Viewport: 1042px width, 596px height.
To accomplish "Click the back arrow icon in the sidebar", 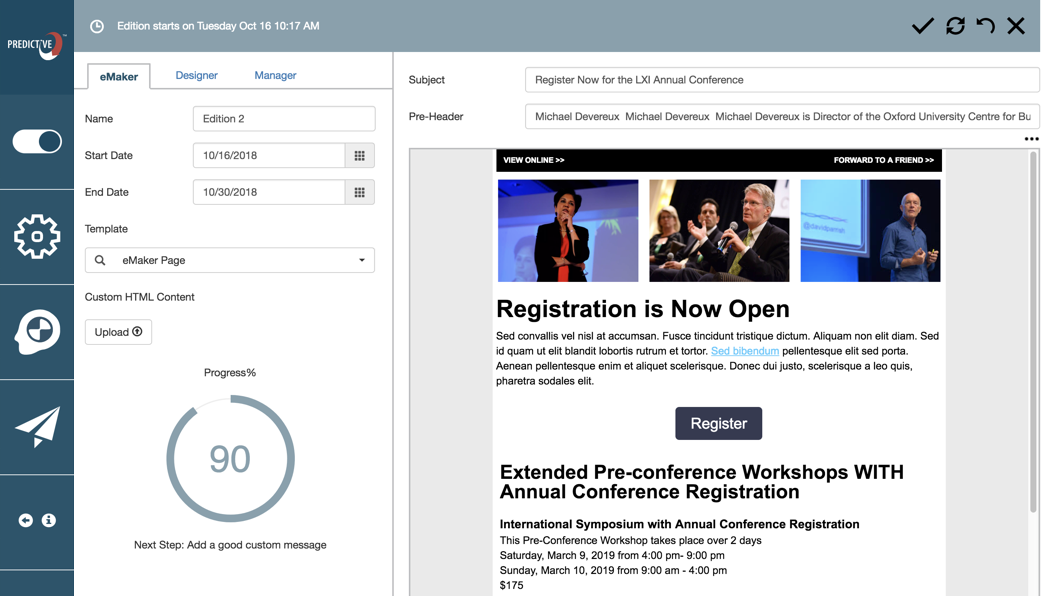I will [25, 520].
